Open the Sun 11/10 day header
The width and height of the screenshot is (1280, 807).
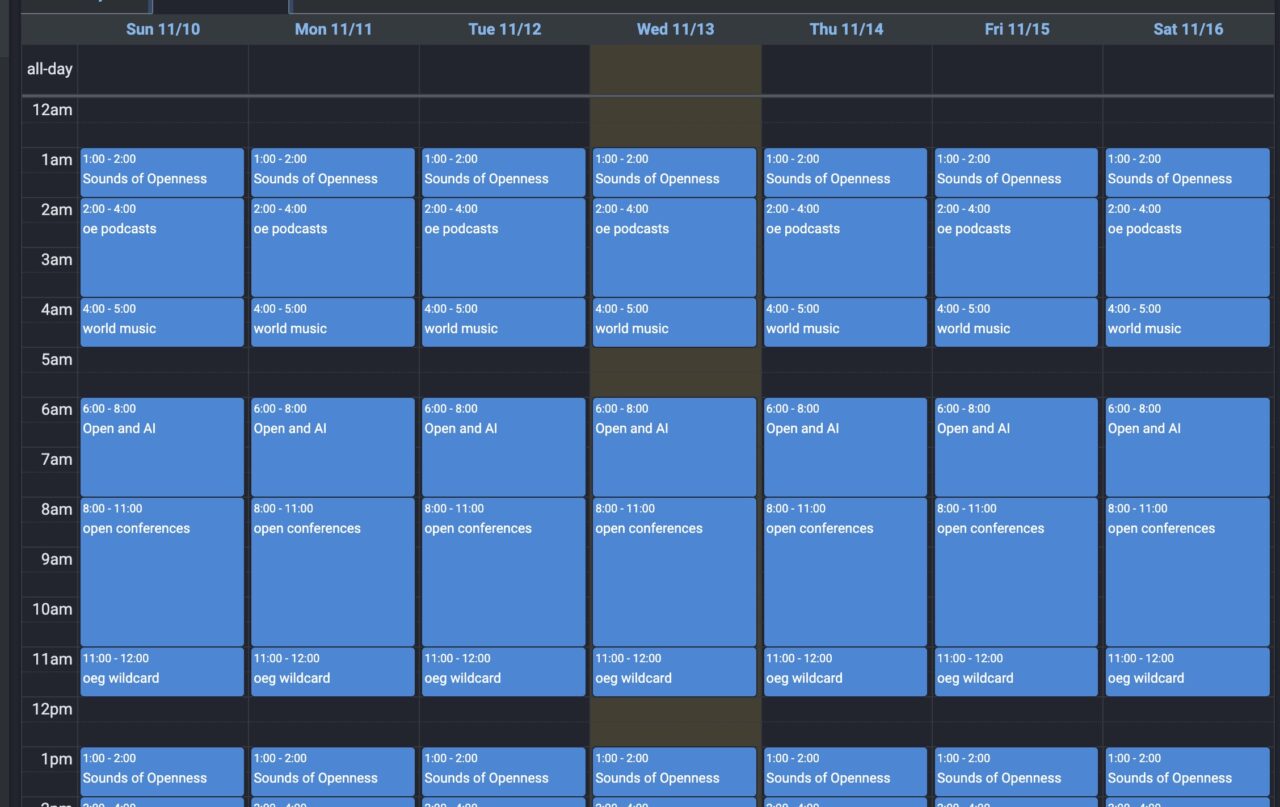(x=163, y=29)
